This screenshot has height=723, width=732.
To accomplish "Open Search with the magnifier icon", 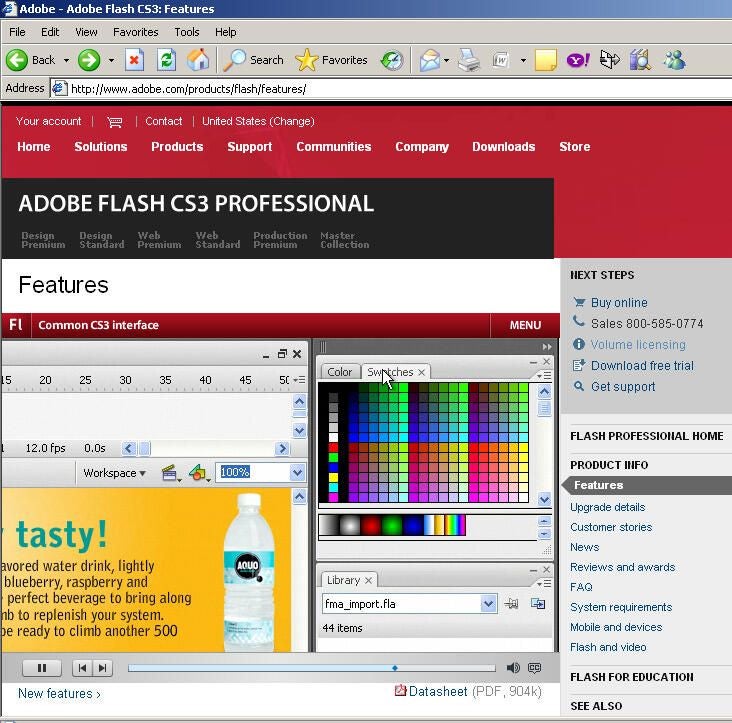I will click(x=234, y=60).
